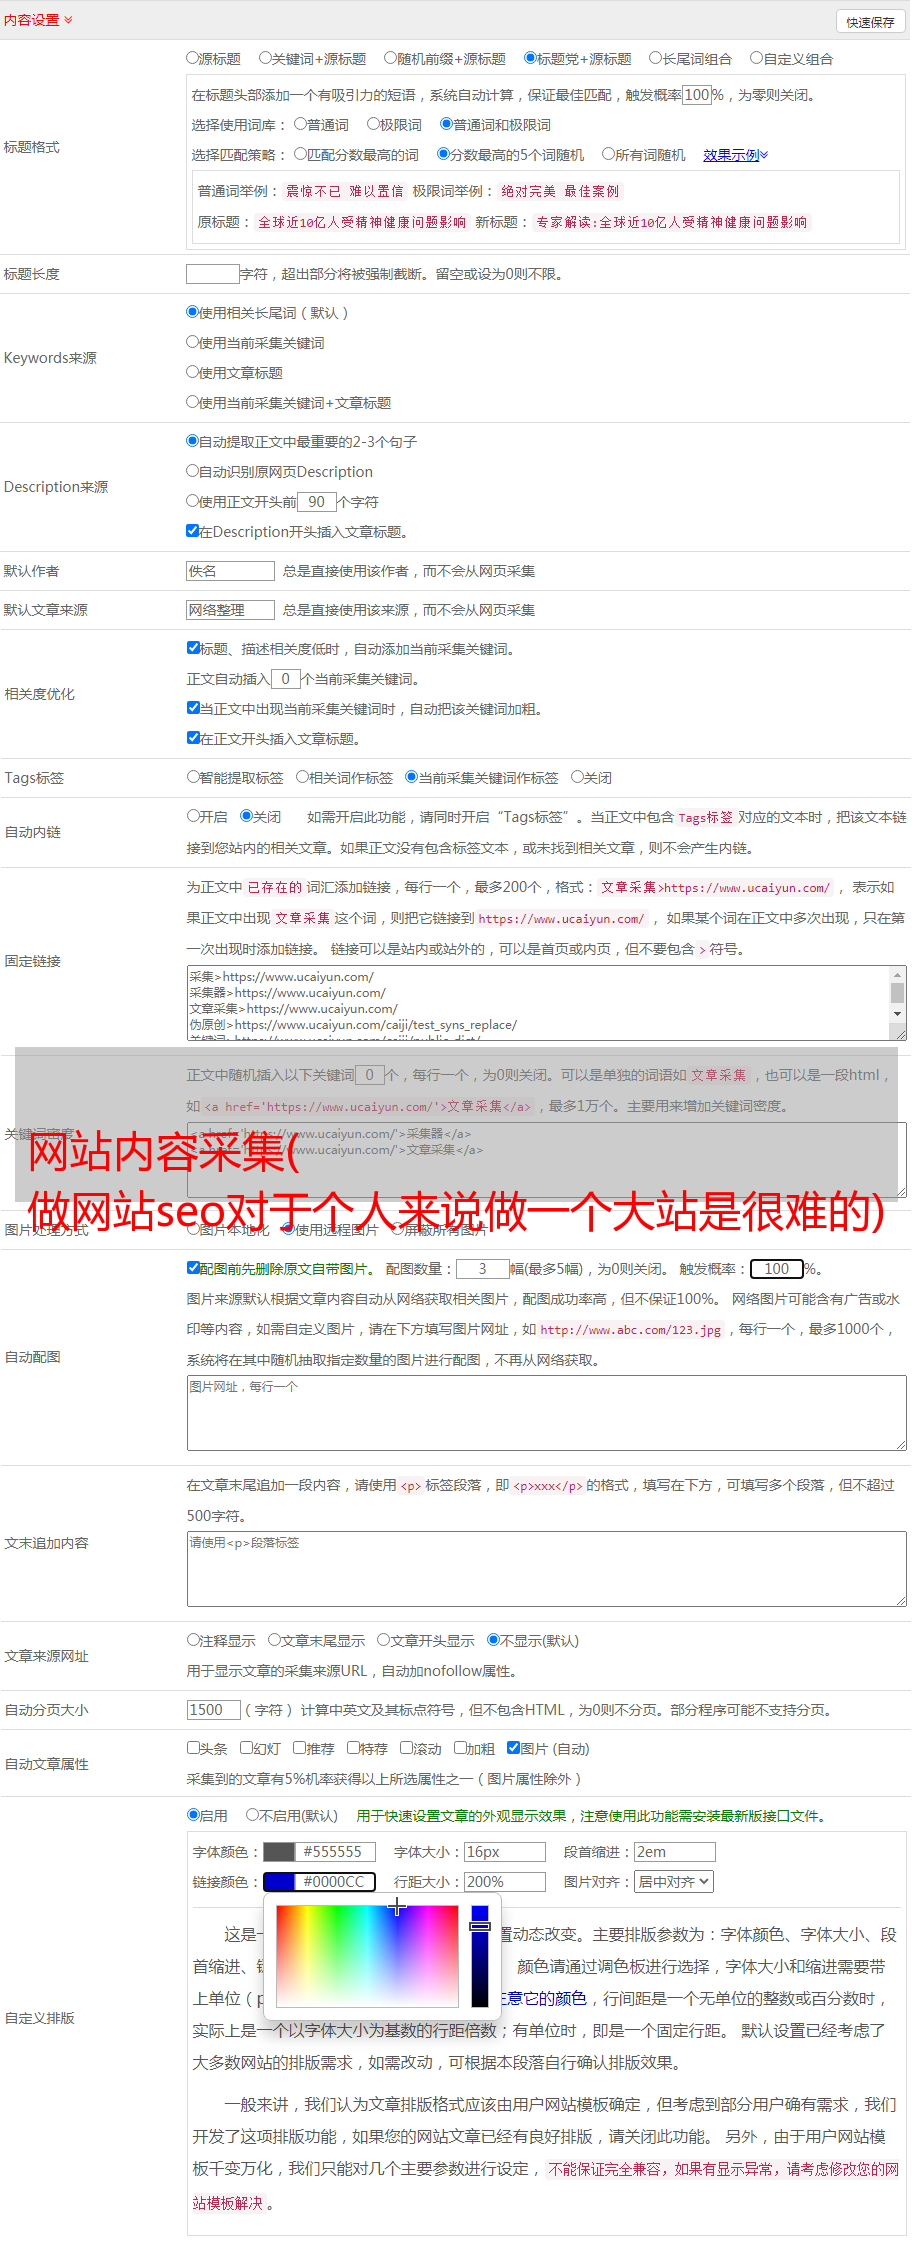Choose the 普通词 word library option
Screen dimensions: 912x2249
coord(300,124)
